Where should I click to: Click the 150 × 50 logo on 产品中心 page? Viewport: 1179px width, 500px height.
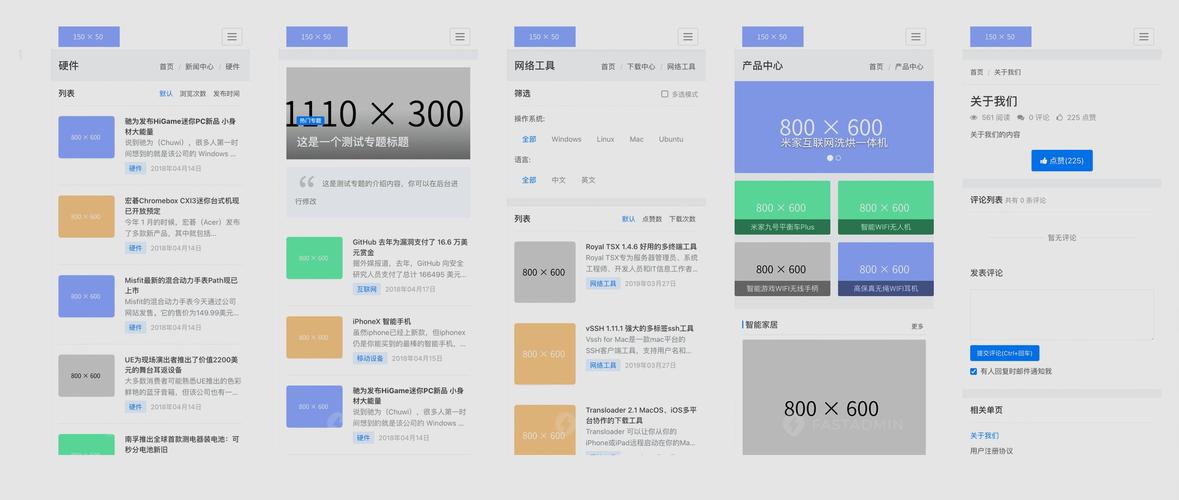(772, 37)
